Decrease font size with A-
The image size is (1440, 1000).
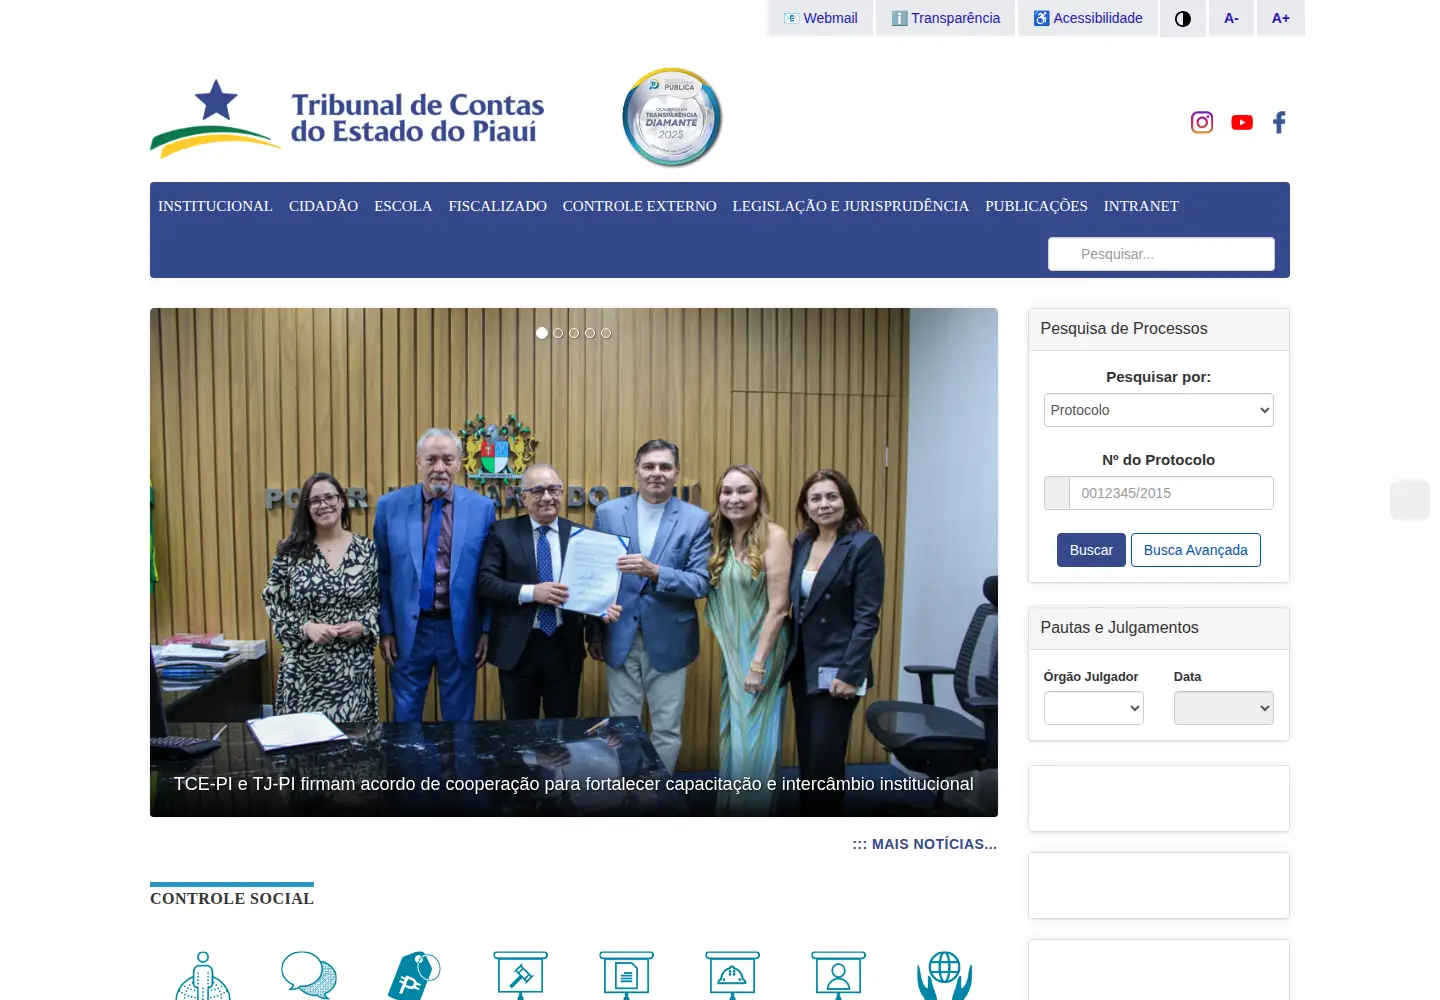pos(1231,18)
